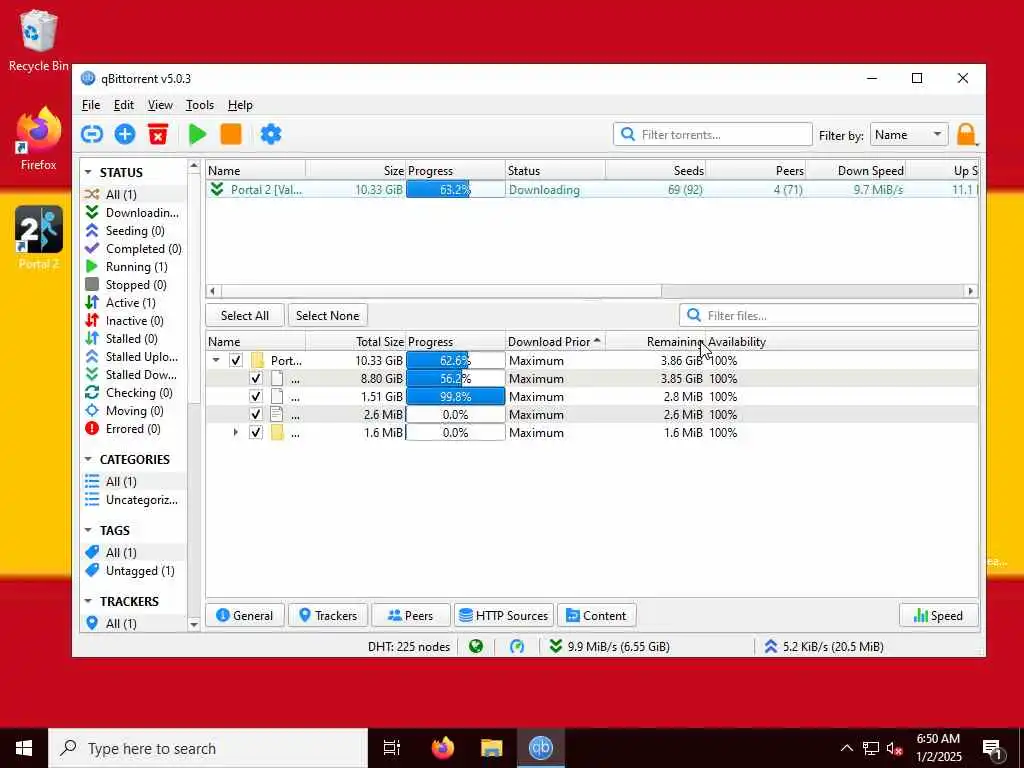
Task: Collapse the TAGS sidebar section
Action: pyautogui.click(x=88, y=530)
